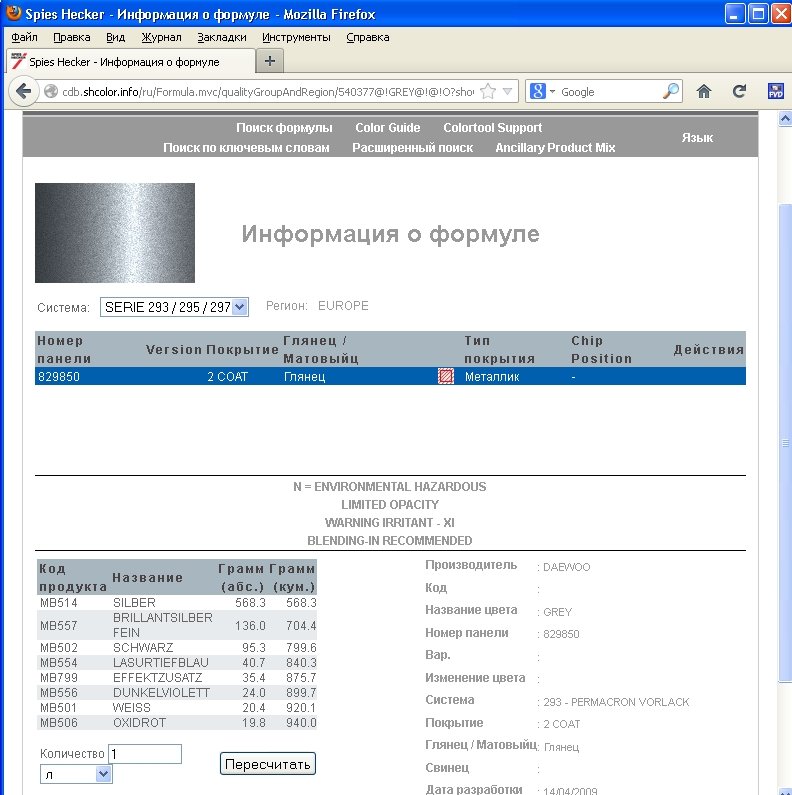Reload the page with refresh icon
Image resolution: width=792 pixels, height=795 pixels.
coord(739,91)
